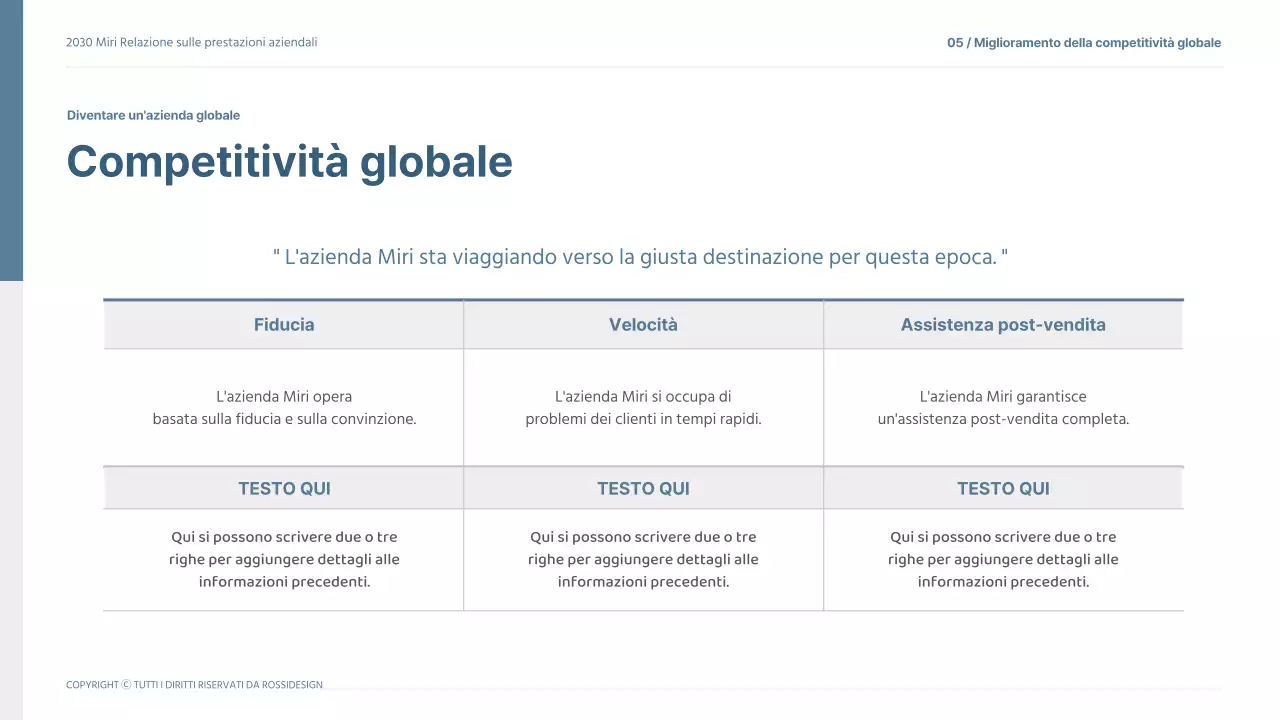Select the quotation about azienda Miri
The image size is (1280, 720).
click(x=641, y=256)
